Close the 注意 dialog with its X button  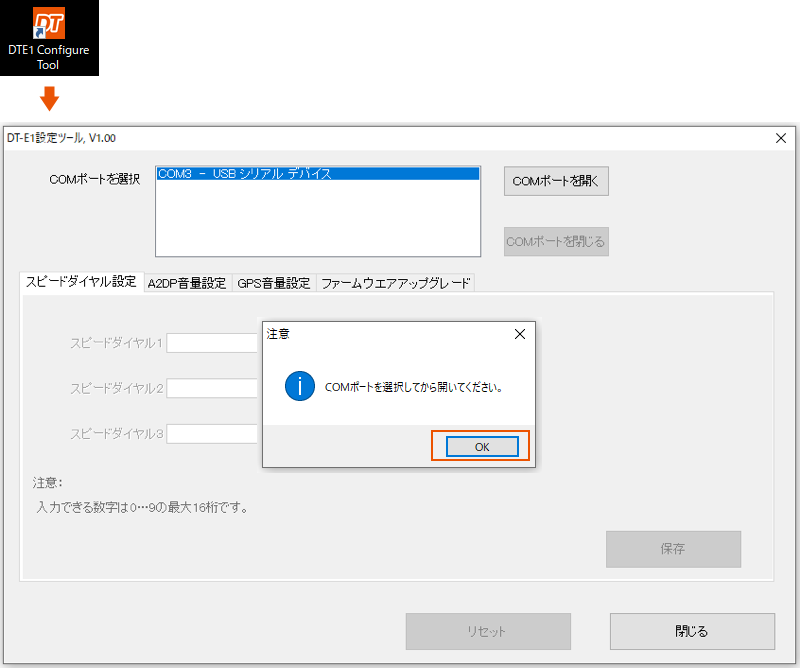pyautogui.click(x=519, y=335)
